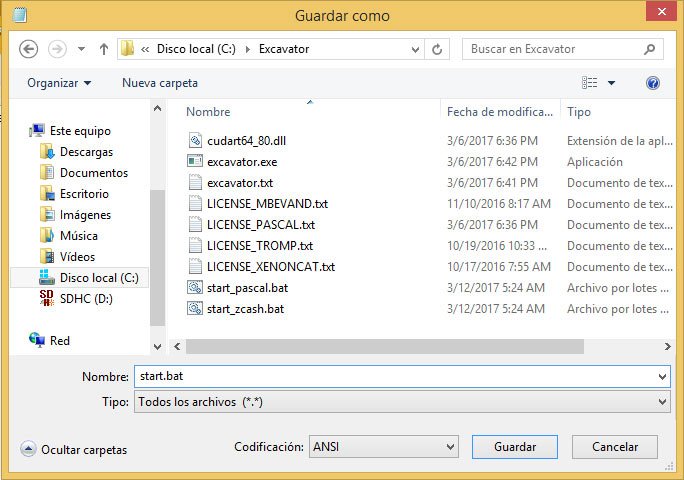
Task: Click the horizontal scrollbar thumb
Action: (385, 346)
